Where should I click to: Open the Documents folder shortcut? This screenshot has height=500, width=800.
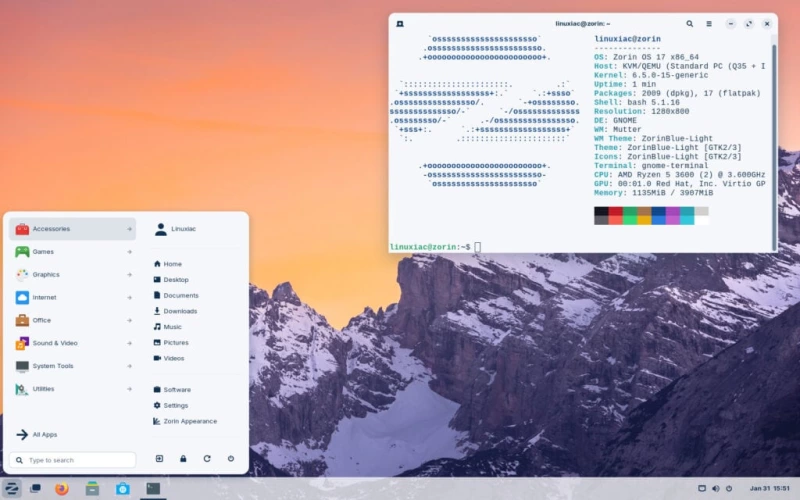coord(176,295)
